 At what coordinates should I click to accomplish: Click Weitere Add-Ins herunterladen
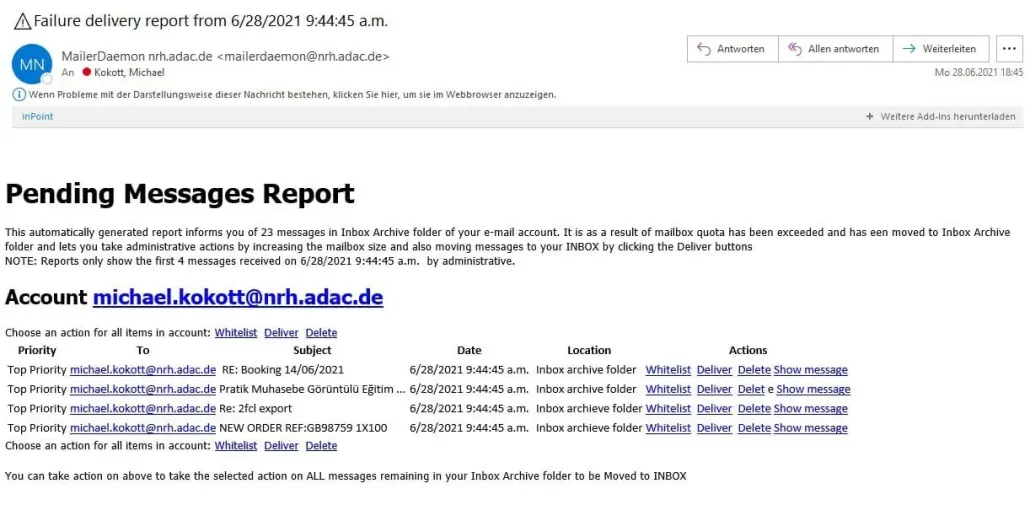click(941, 116)
